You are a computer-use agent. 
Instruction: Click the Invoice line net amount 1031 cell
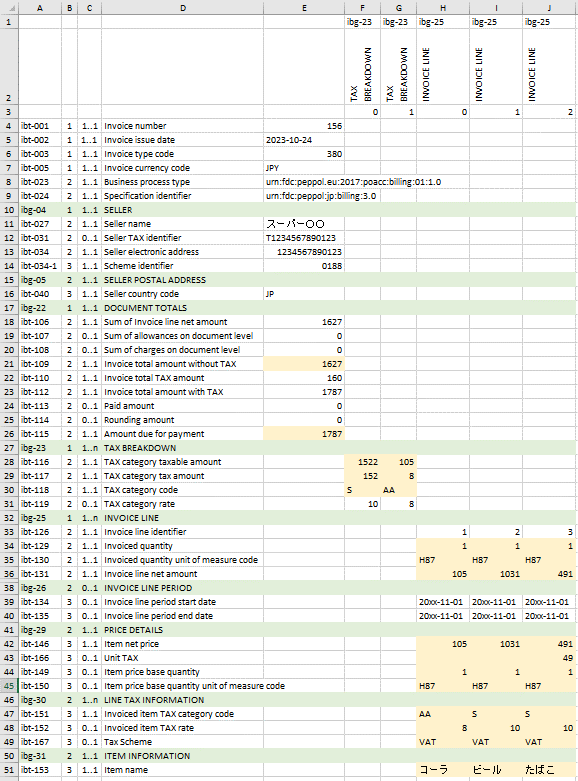[x=496, y=574]
